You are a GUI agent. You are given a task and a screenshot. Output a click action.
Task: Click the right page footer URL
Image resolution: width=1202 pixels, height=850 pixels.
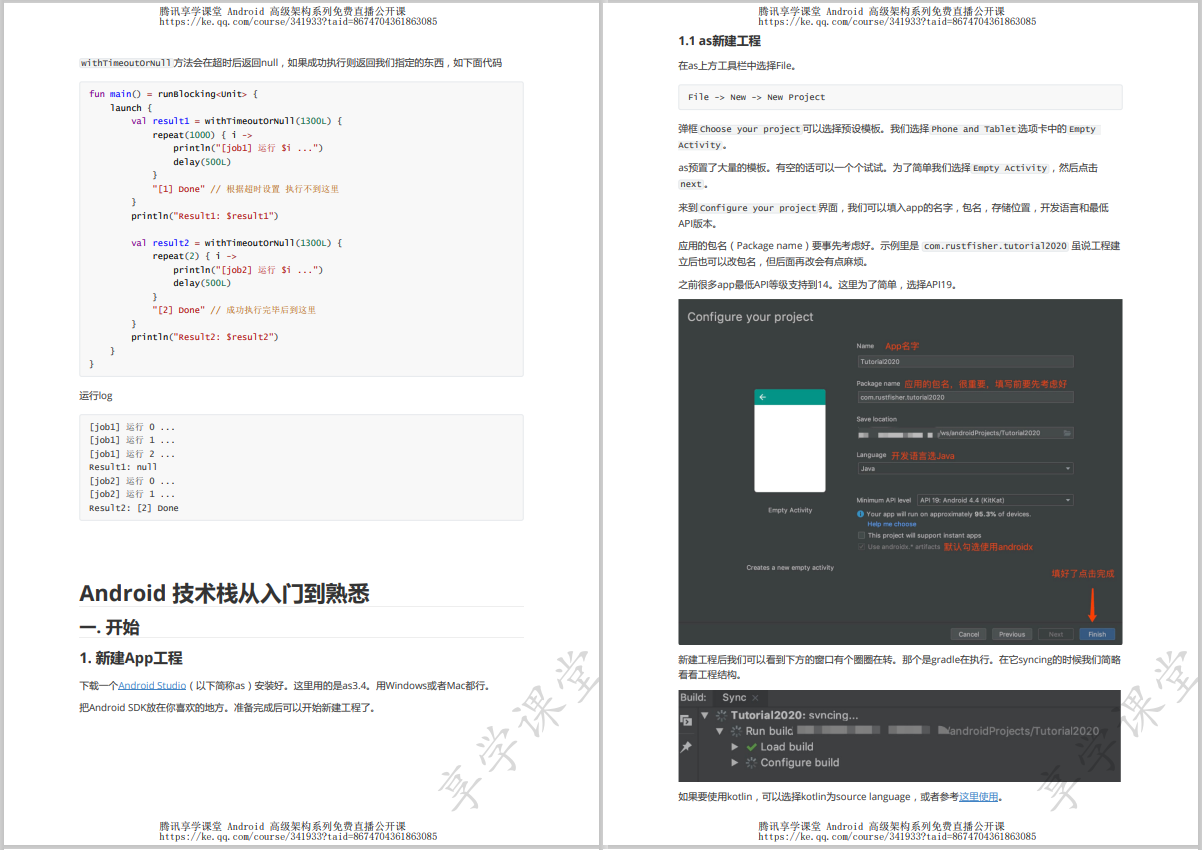click(x=897, y=836)
